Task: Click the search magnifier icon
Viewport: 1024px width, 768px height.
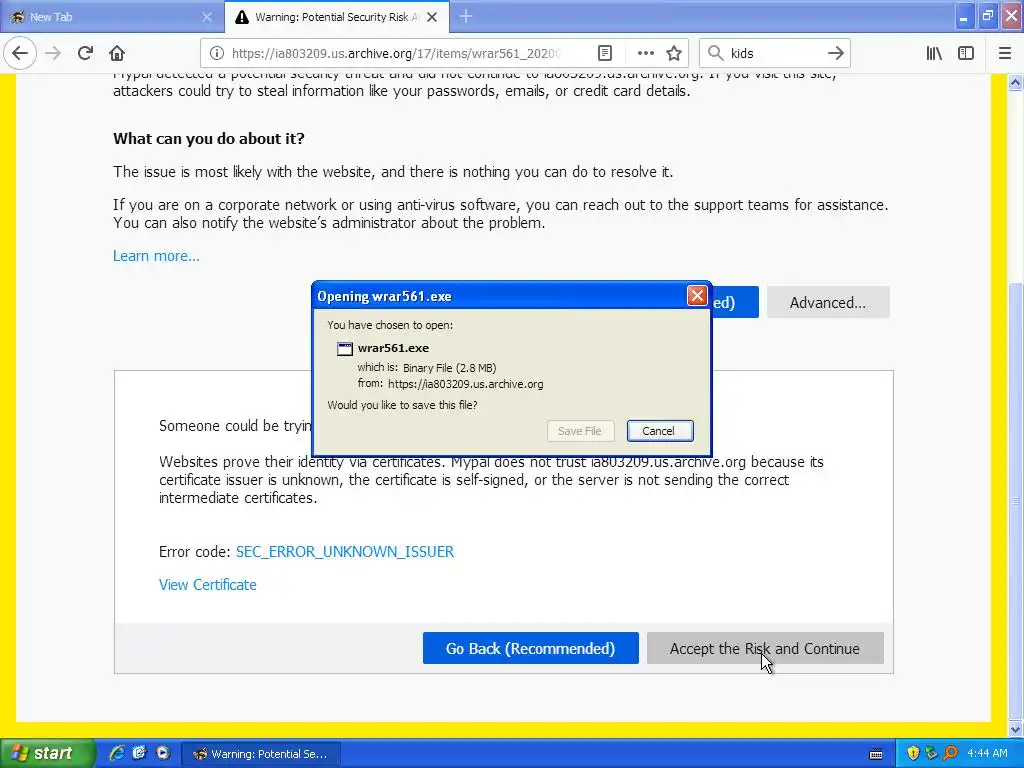Action: [716, 53]
